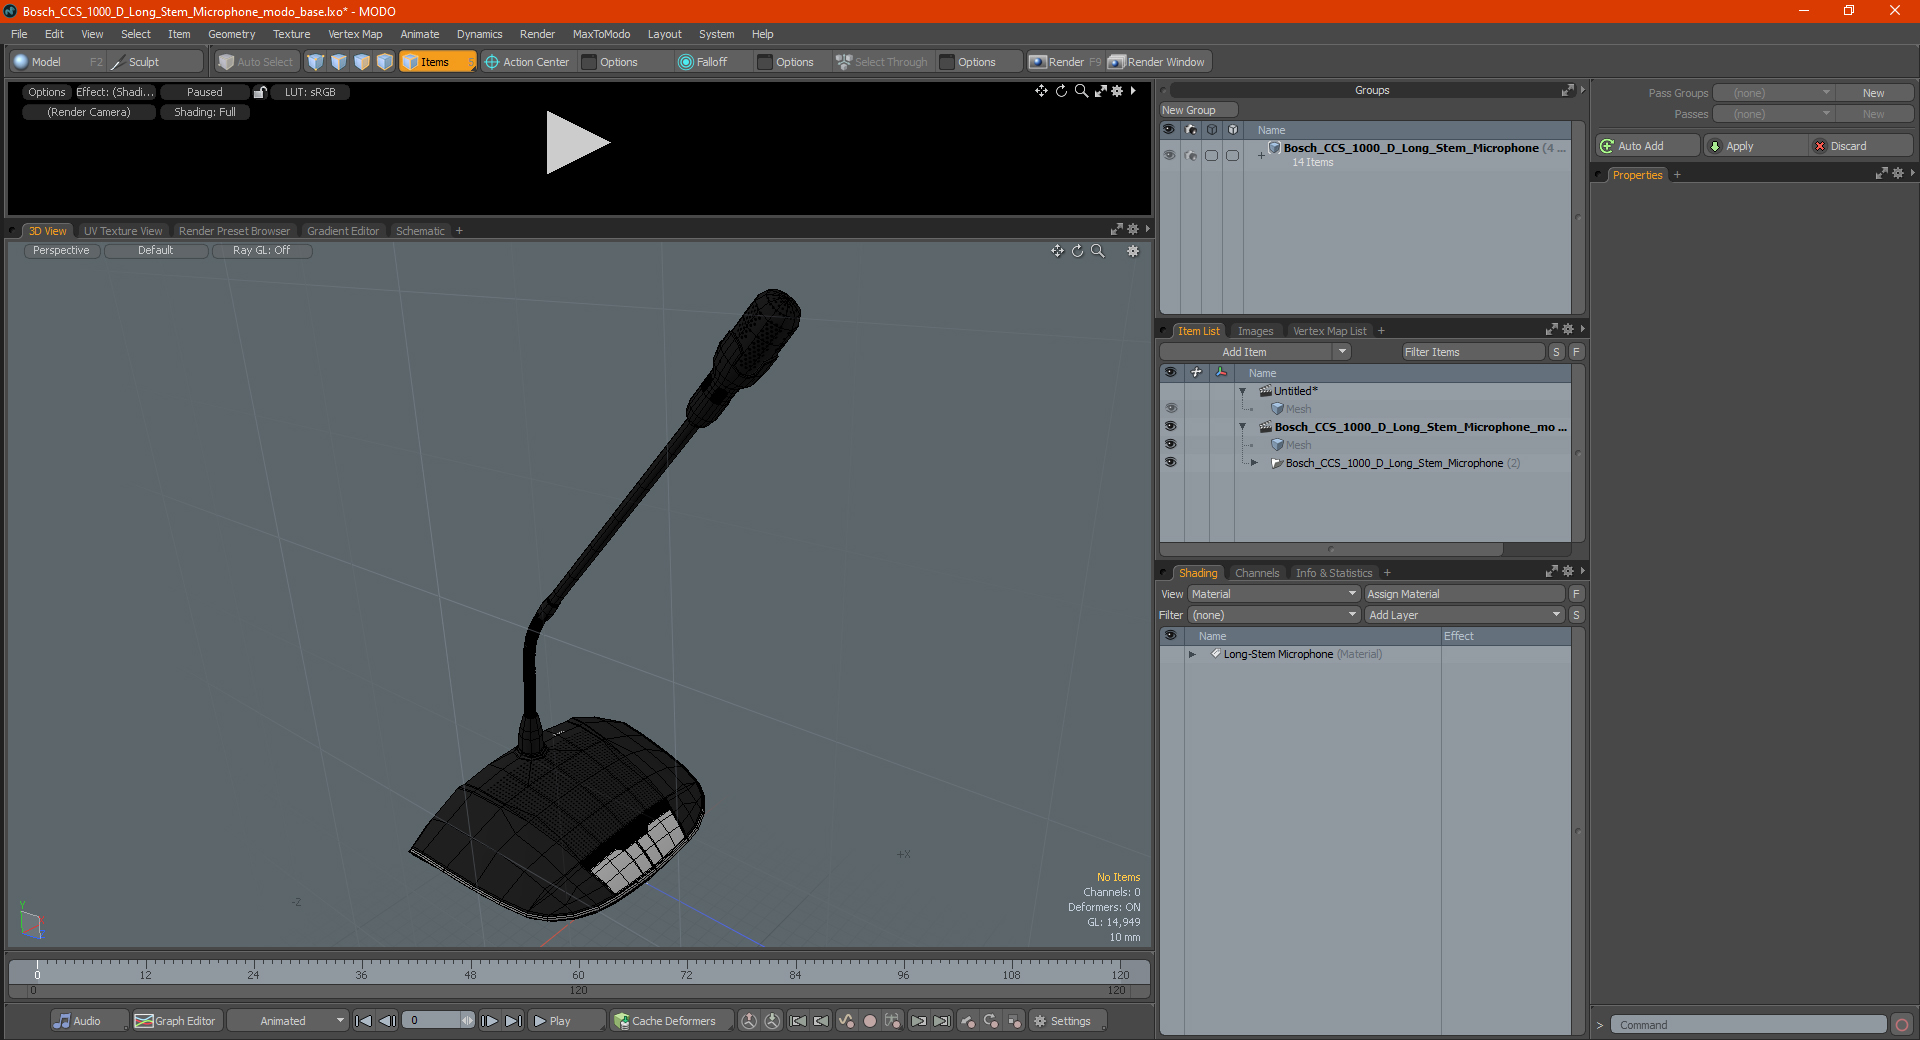Maximize the Groups panel
The height and width of the screenshot is (1040, 1920).
coord(1567,90)
